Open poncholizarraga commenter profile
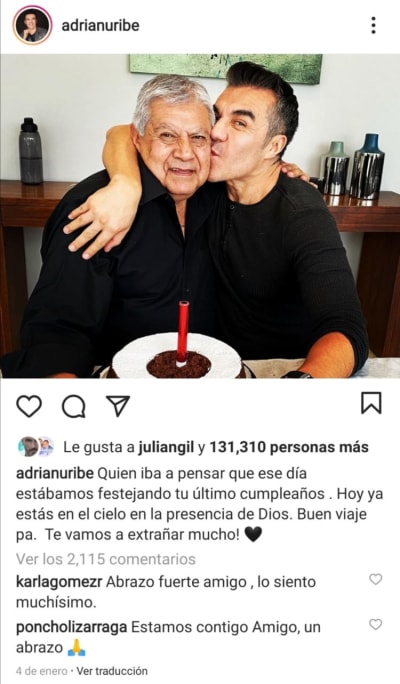Viewport: 400px width, 684px height. click(72, 627)
